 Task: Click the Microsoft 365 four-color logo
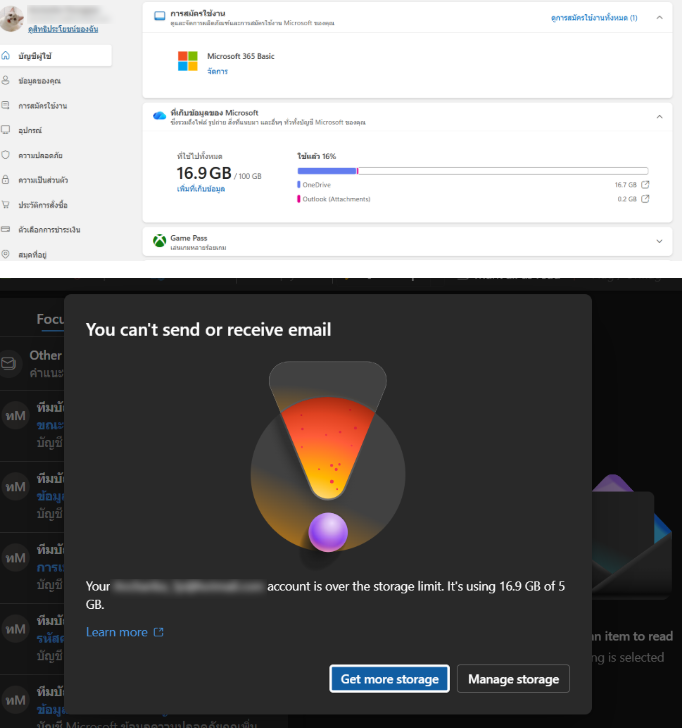click(188, 61)
